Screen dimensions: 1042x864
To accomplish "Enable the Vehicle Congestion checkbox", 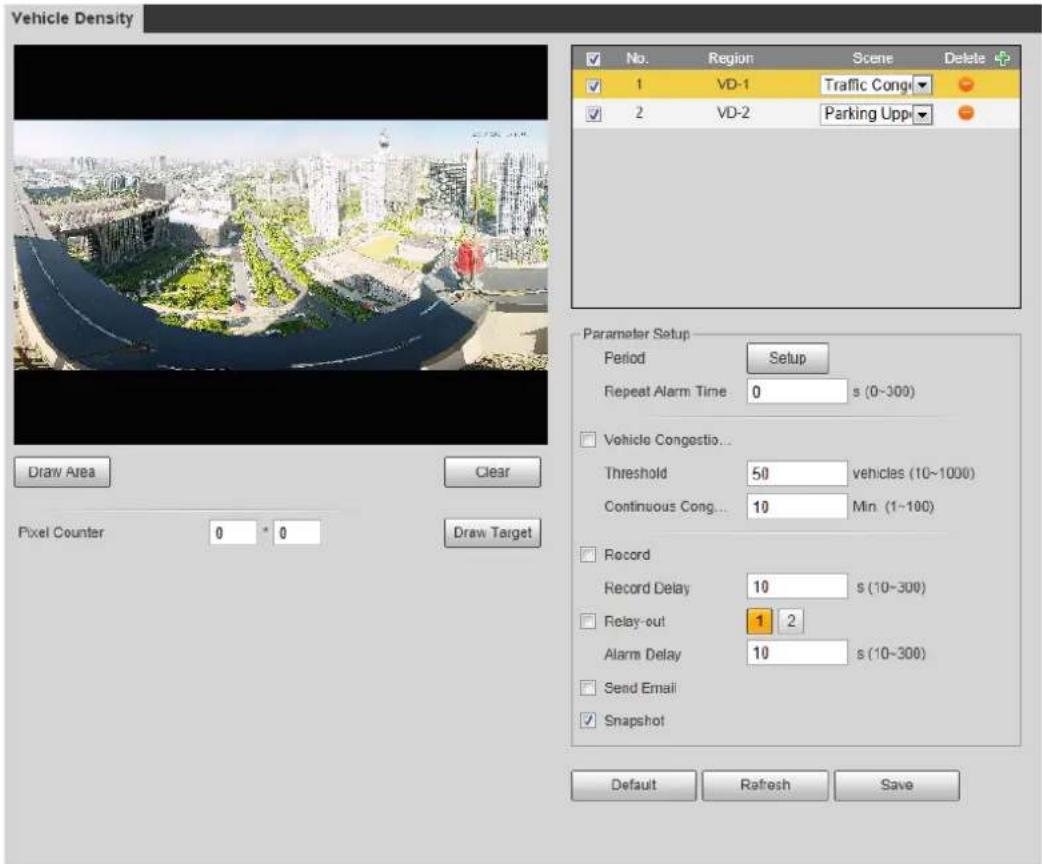I will click(x=588, y=439).
